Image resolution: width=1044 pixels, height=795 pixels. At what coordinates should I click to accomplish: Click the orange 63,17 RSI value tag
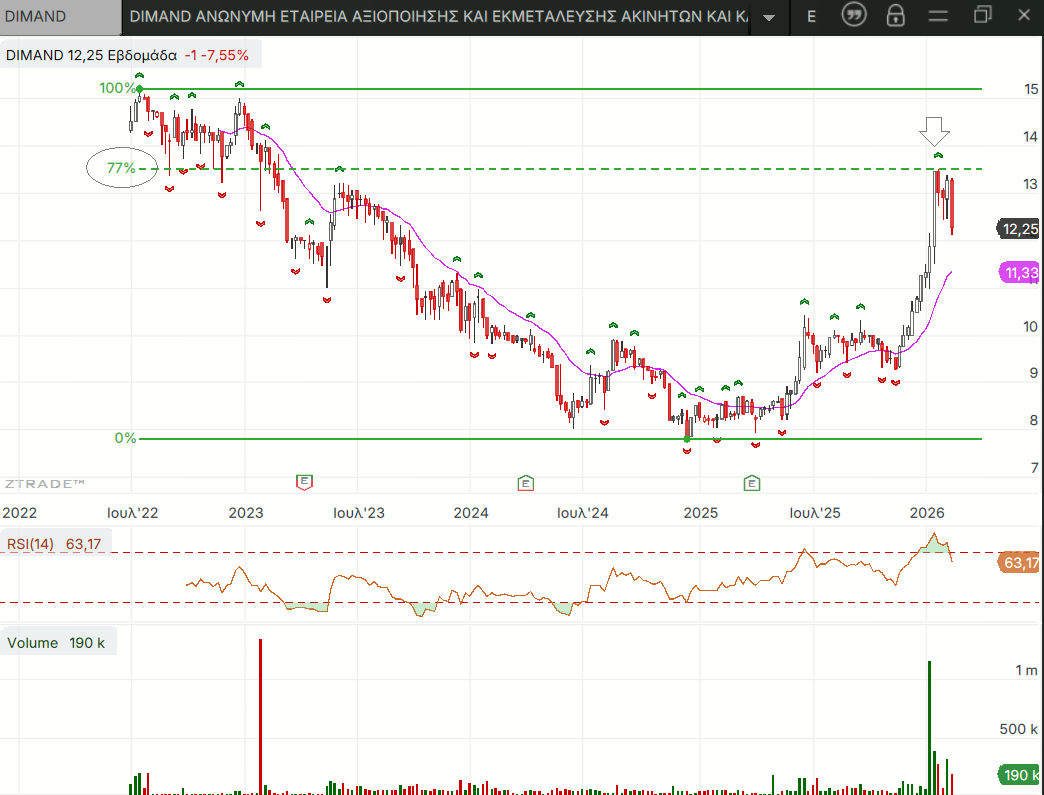click(1020, 563)
